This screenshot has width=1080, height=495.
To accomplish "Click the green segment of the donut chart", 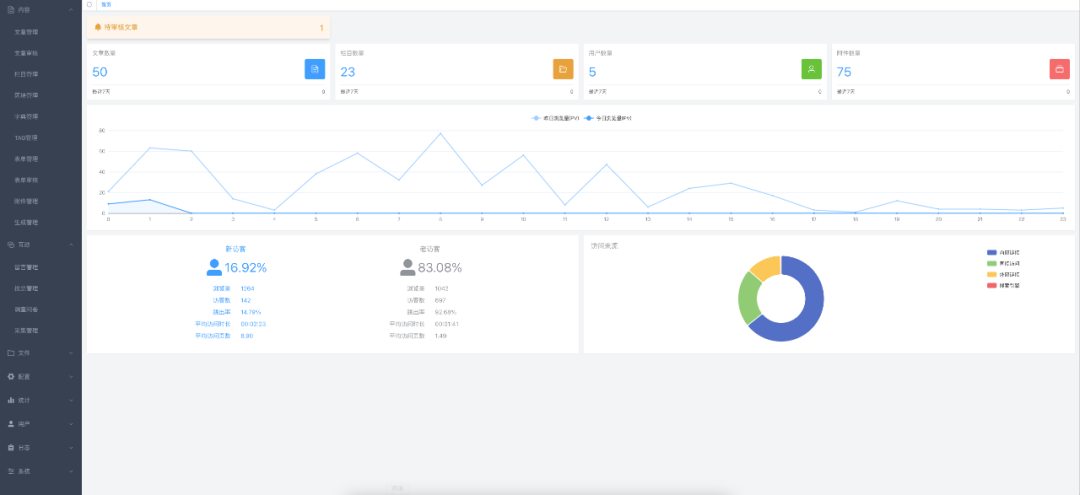I will (x=748, y=297).
